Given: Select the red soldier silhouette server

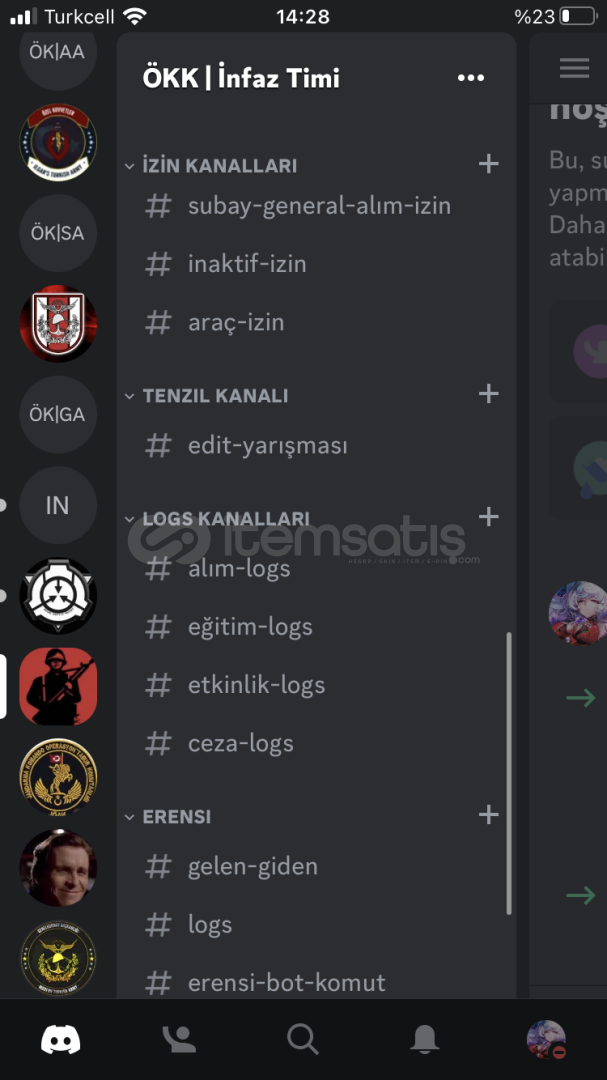Looking at the screenshot, I should click(58, 686).
